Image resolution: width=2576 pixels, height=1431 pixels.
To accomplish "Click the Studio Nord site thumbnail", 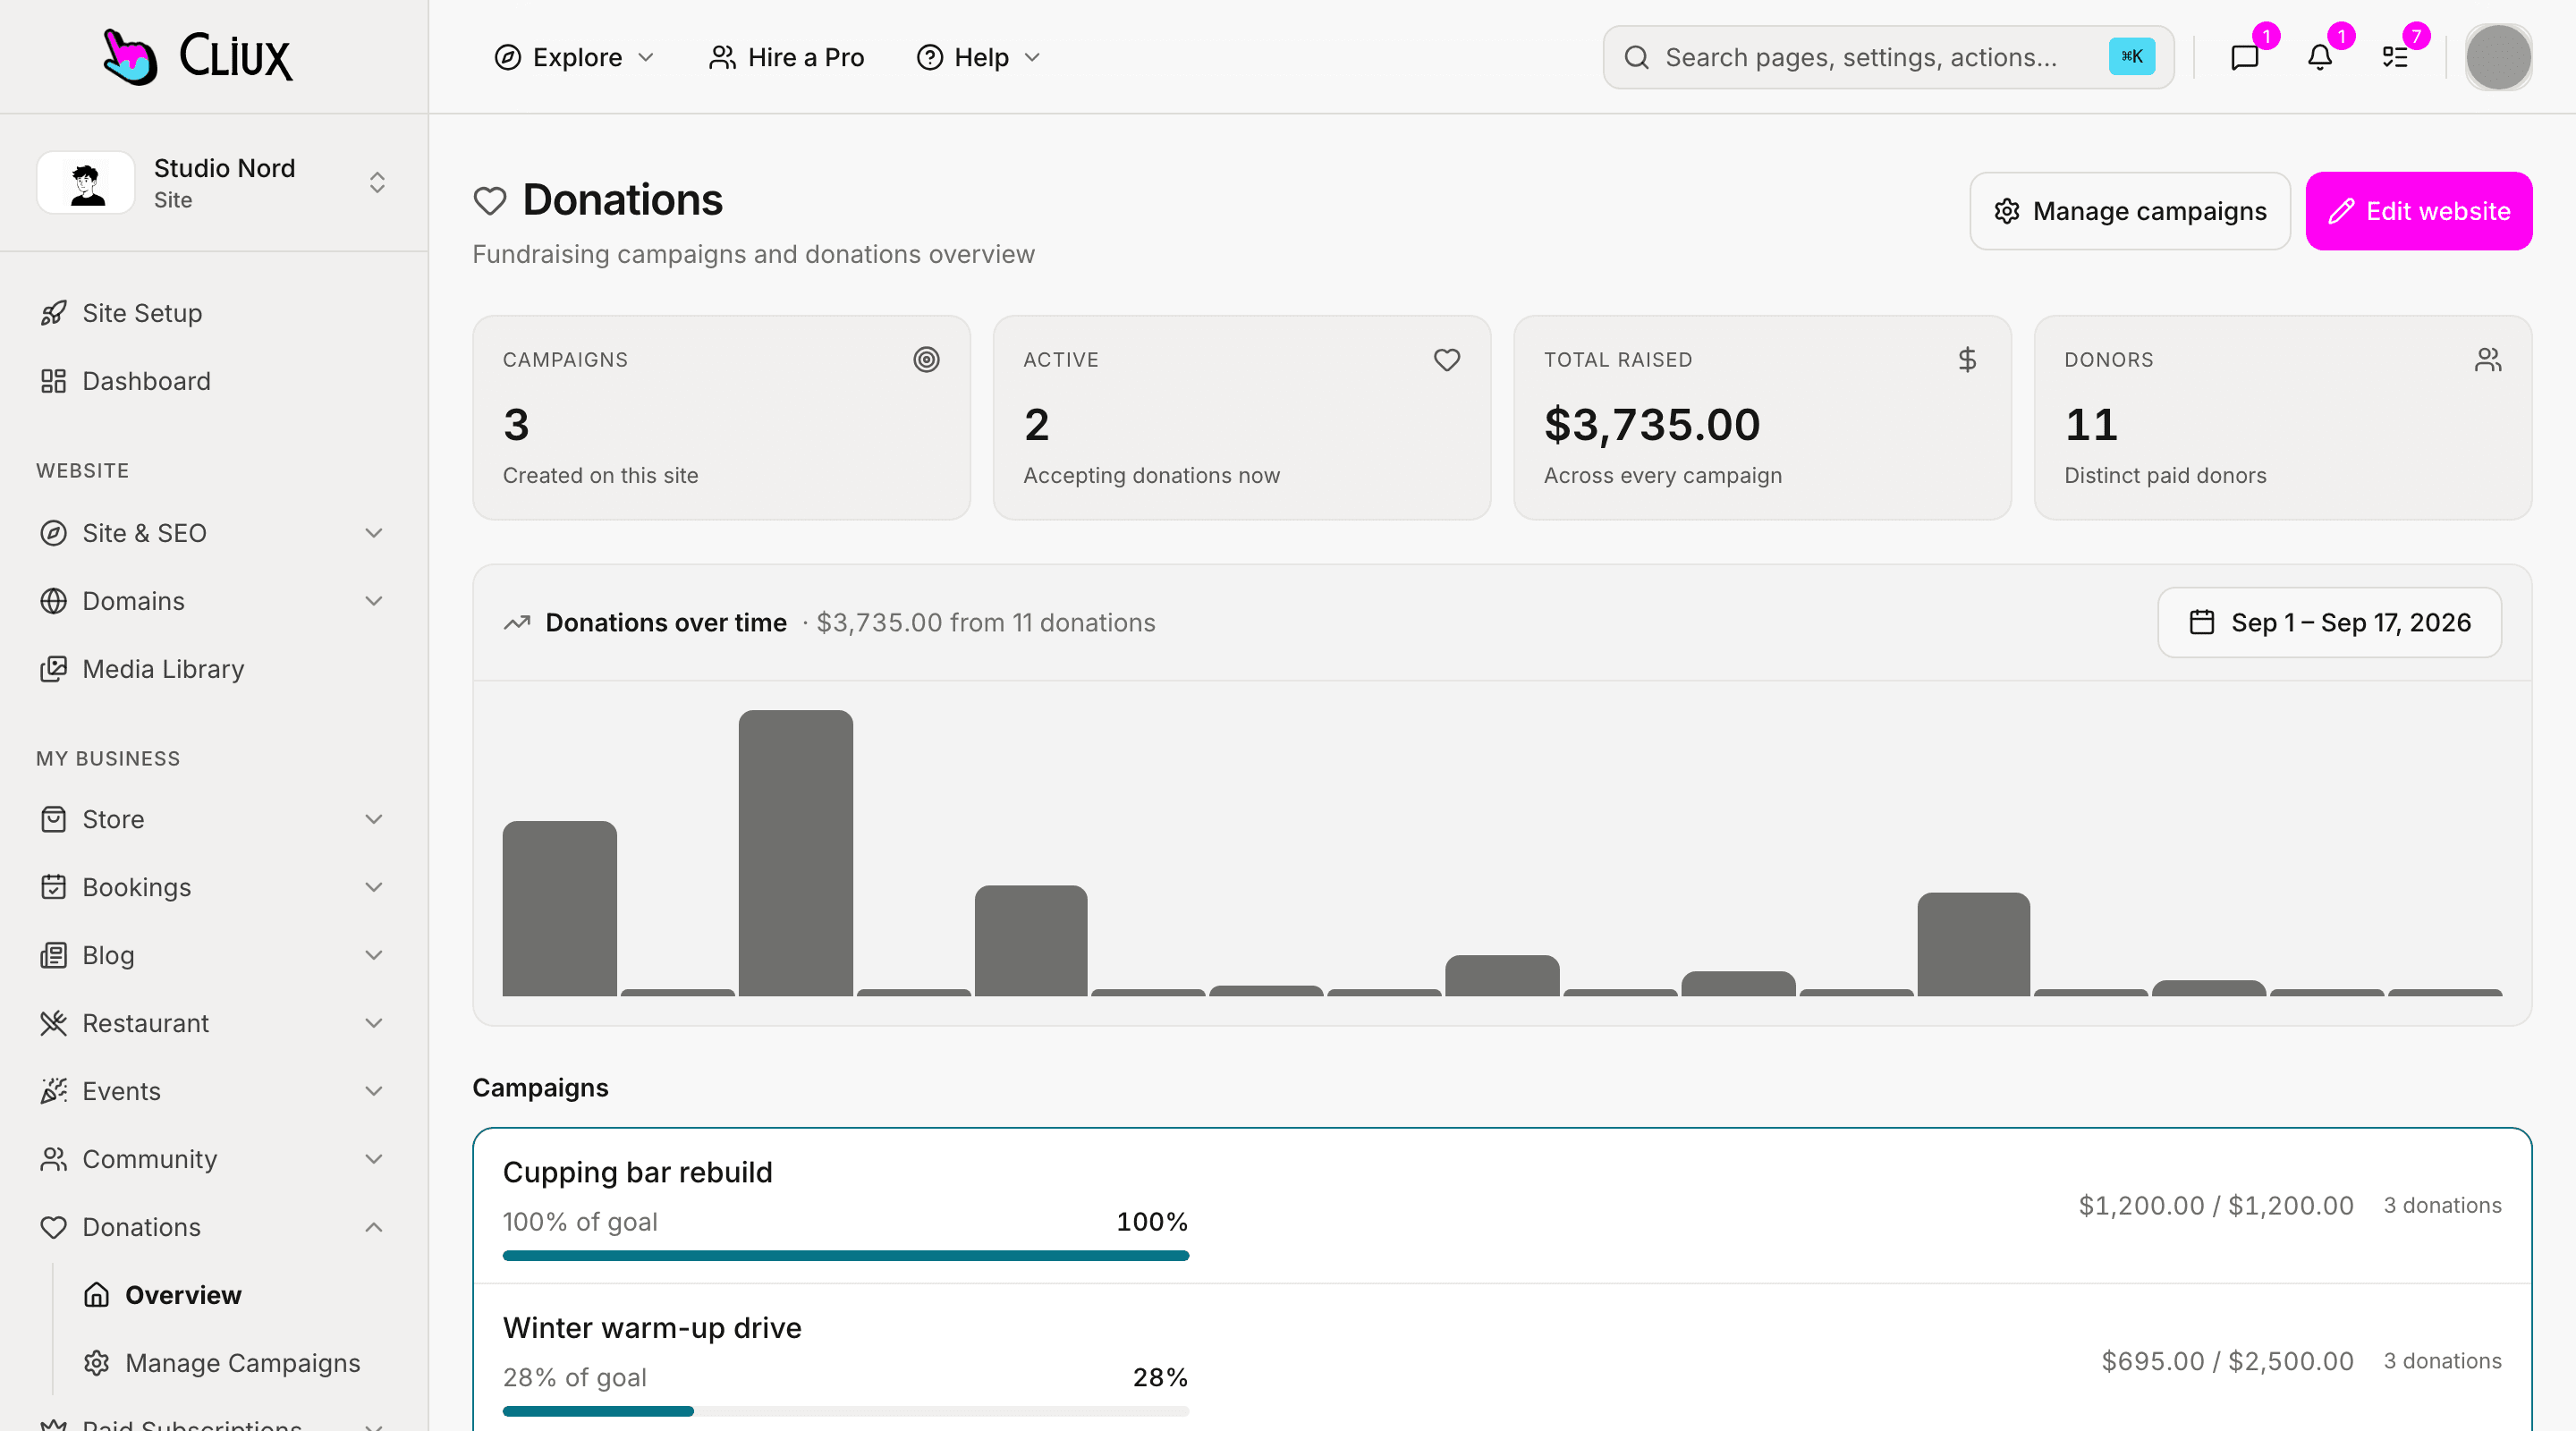I will click(x=86, y=183).
